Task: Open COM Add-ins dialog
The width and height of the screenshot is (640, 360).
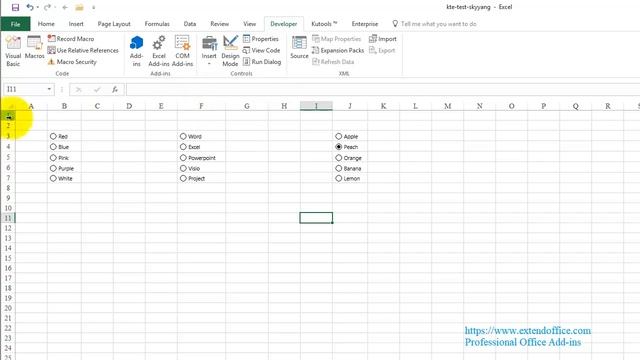Action: tap(182, 51)
